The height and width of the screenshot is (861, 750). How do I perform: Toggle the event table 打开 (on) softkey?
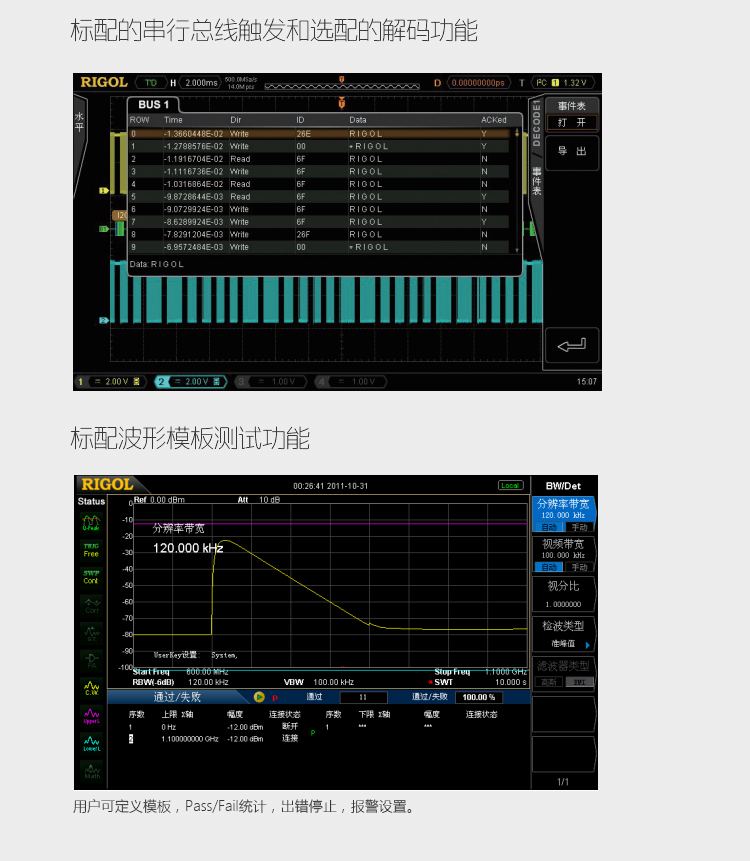pos(571,122)
